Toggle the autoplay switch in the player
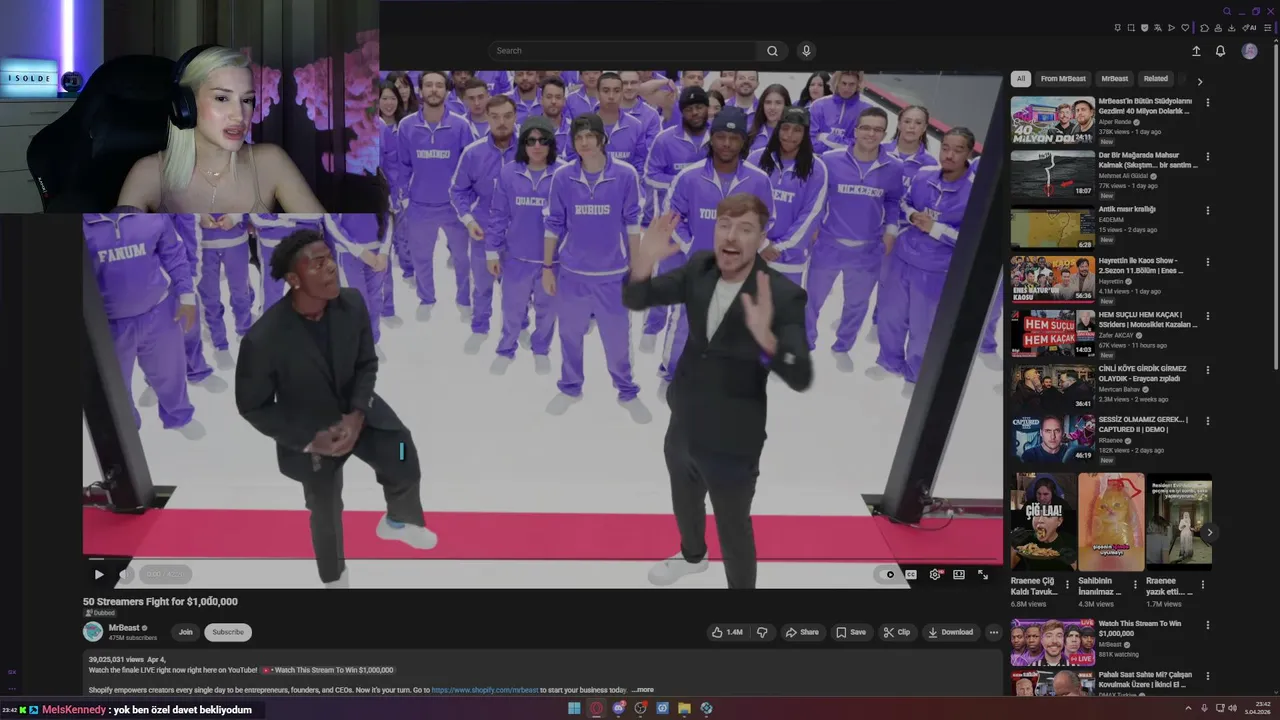 pyautogui.click(x=886, y=574)
